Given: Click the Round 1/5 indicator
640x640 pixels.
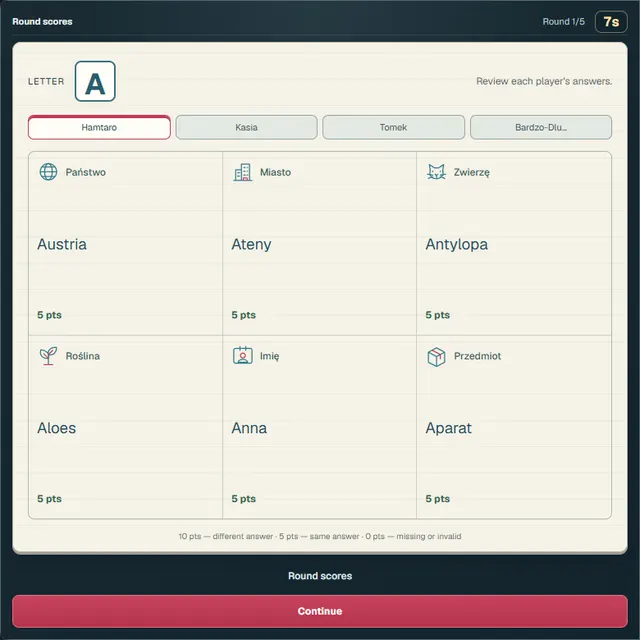Looking at the screenshot, I should (x=563, y=22).
